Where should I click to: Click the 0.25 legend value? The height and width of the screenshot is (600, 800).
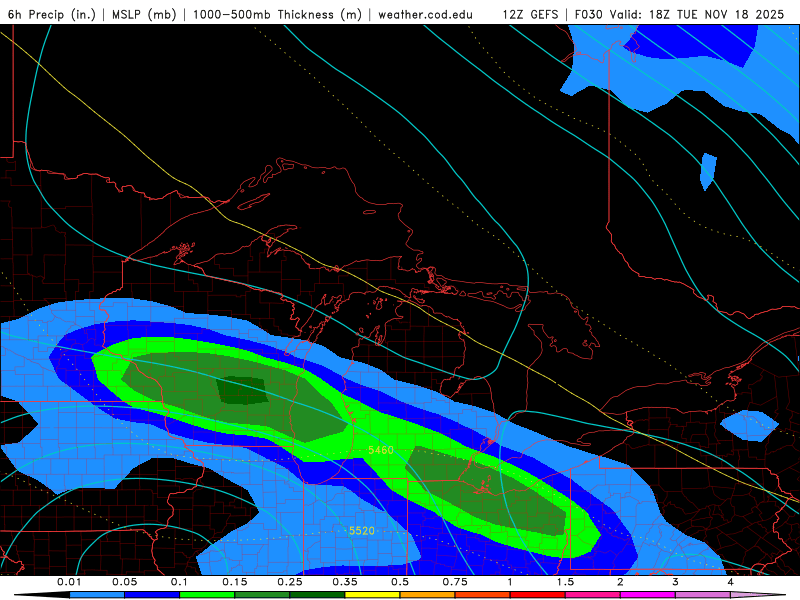point(290,582)
